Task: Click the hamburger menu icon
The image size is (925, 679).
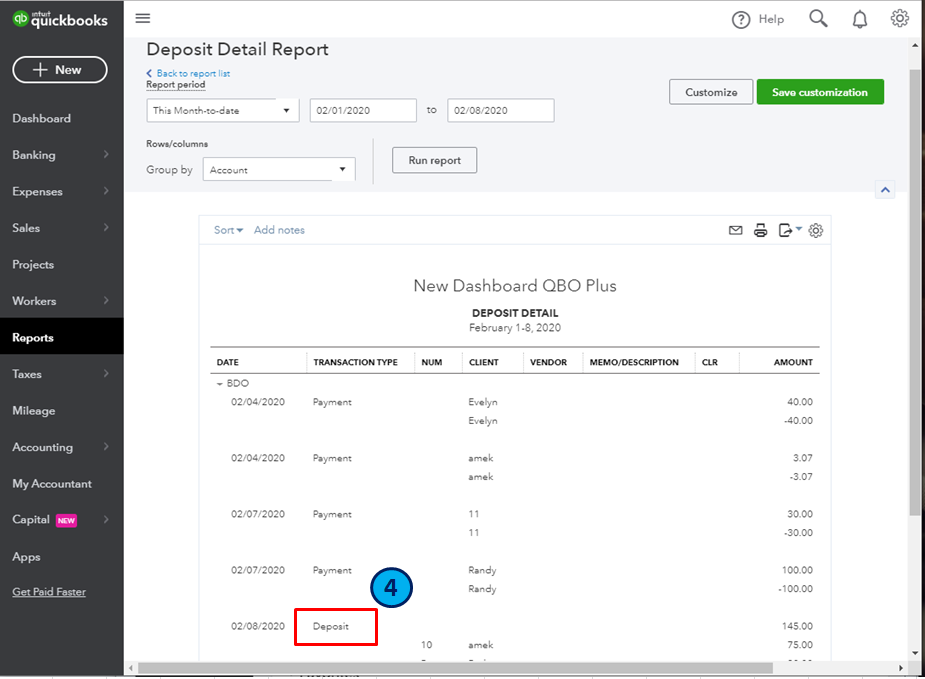Action: pos(142,18)
